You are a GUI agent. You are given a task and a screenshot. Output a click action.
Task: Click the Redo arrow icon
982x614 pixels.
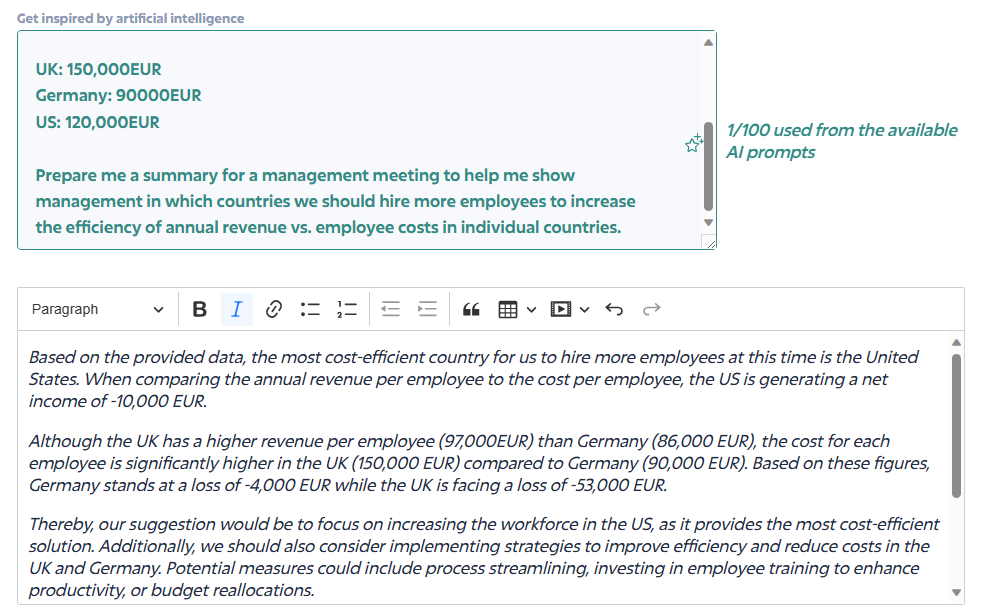[x=651, y=309]
